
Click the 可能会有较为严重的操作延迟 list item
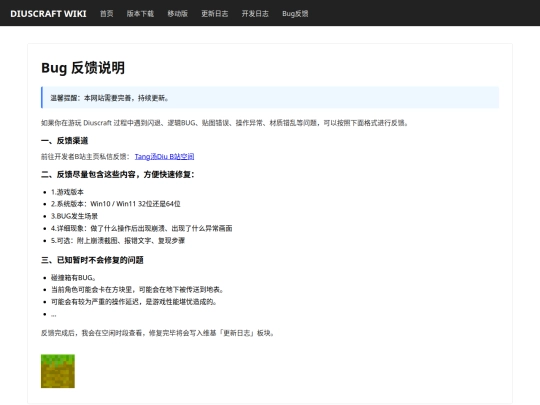point(134,302)
